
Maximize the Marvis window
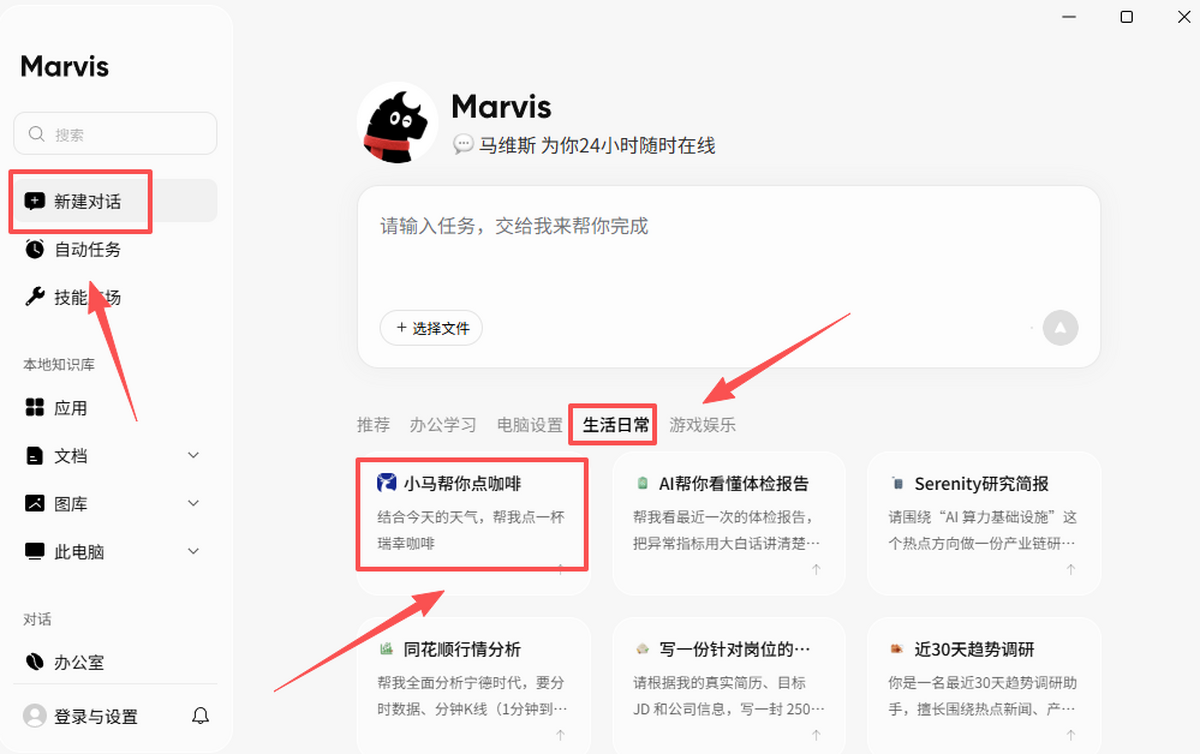click(x=1127, y=17)
